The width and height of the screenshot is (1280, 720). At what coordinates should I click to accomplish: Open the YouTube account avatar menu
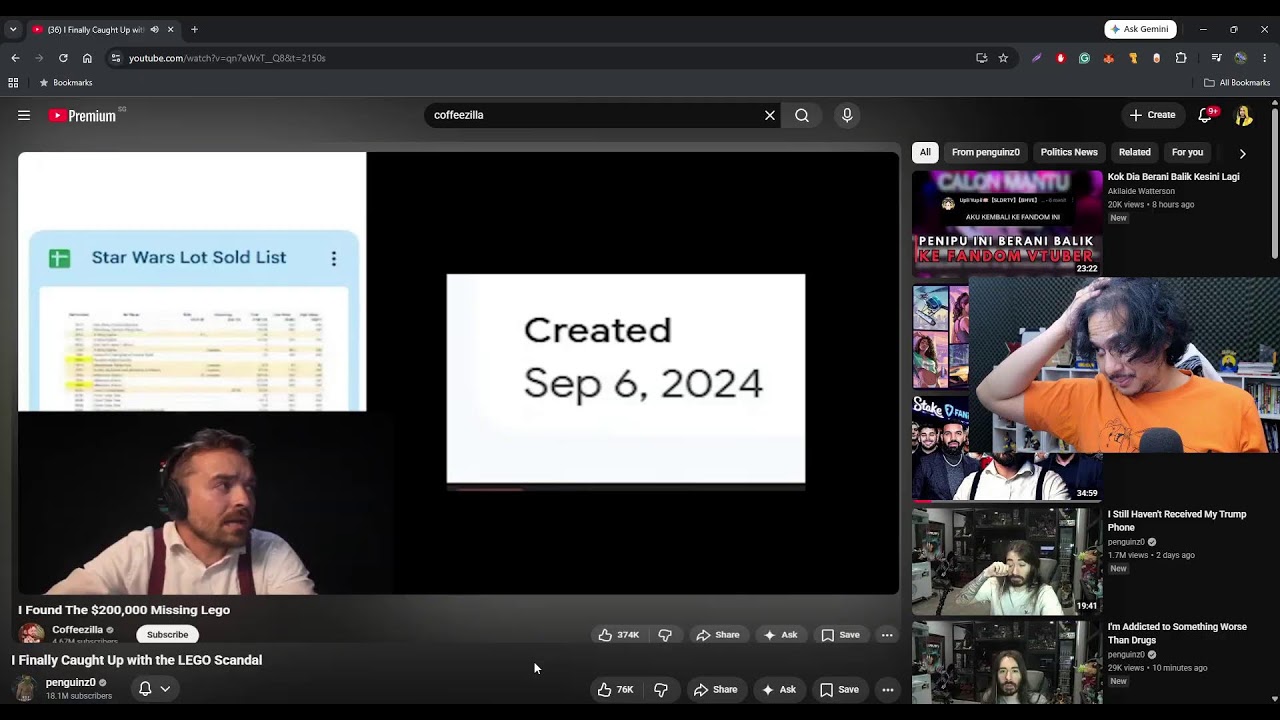[x=1244, y=116]
